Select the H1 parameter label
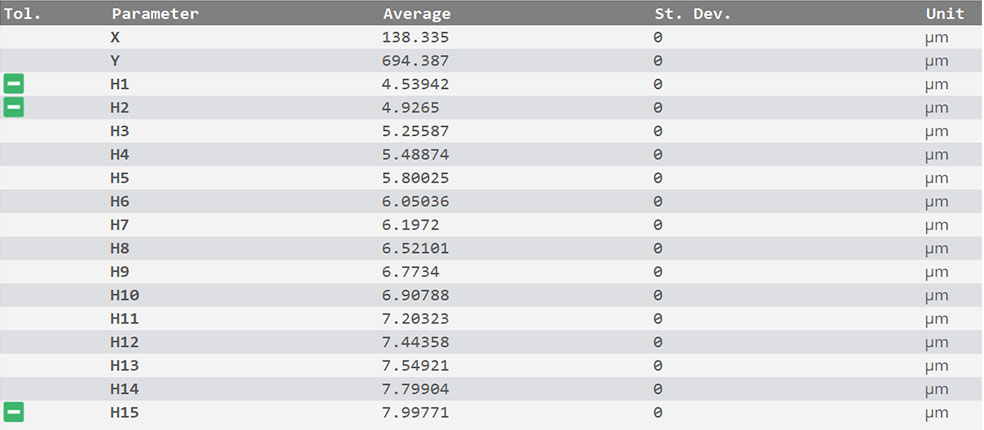The image size is (984, 430). (120, 84)
